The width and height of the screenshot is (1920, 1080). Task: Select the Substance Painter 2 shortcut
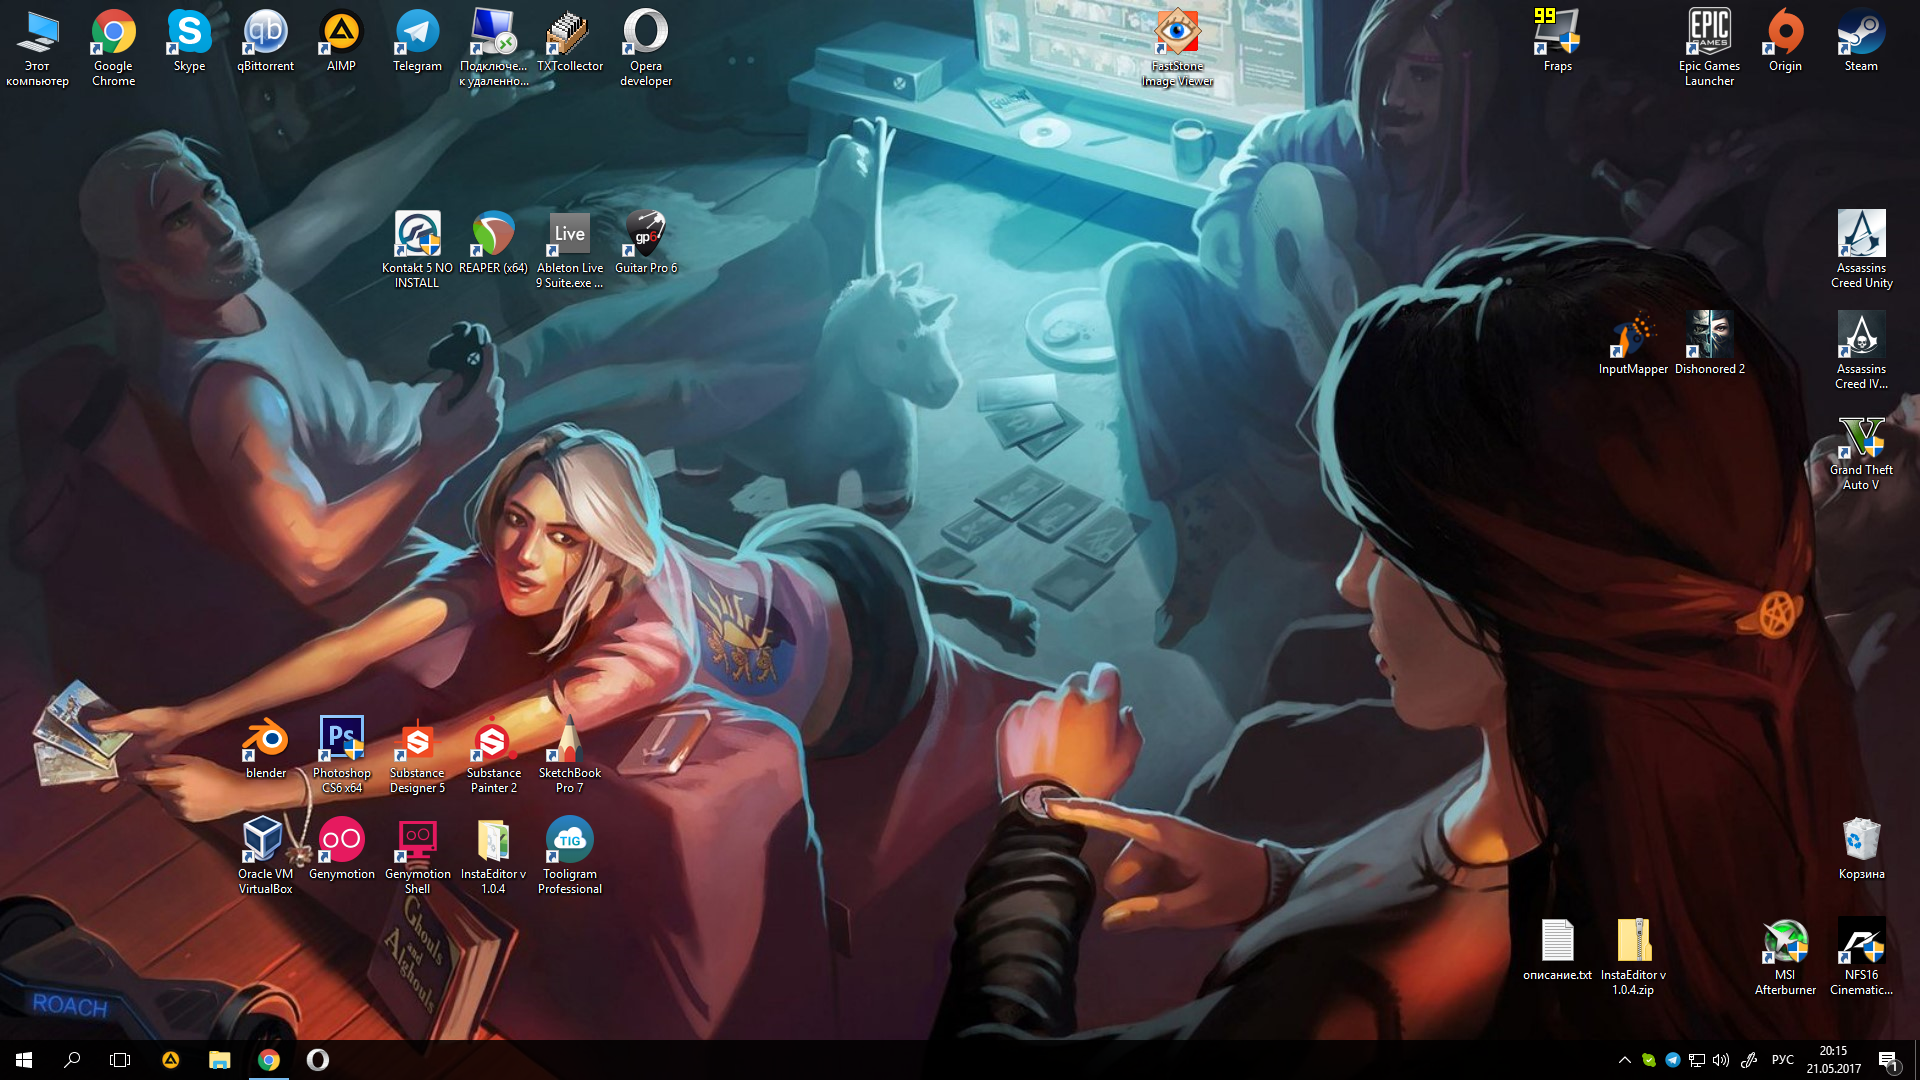[x=493, y=755]
